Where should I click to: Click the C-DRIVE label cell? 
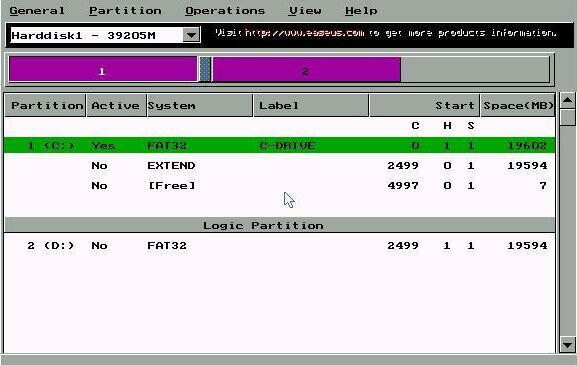point(287,146)
